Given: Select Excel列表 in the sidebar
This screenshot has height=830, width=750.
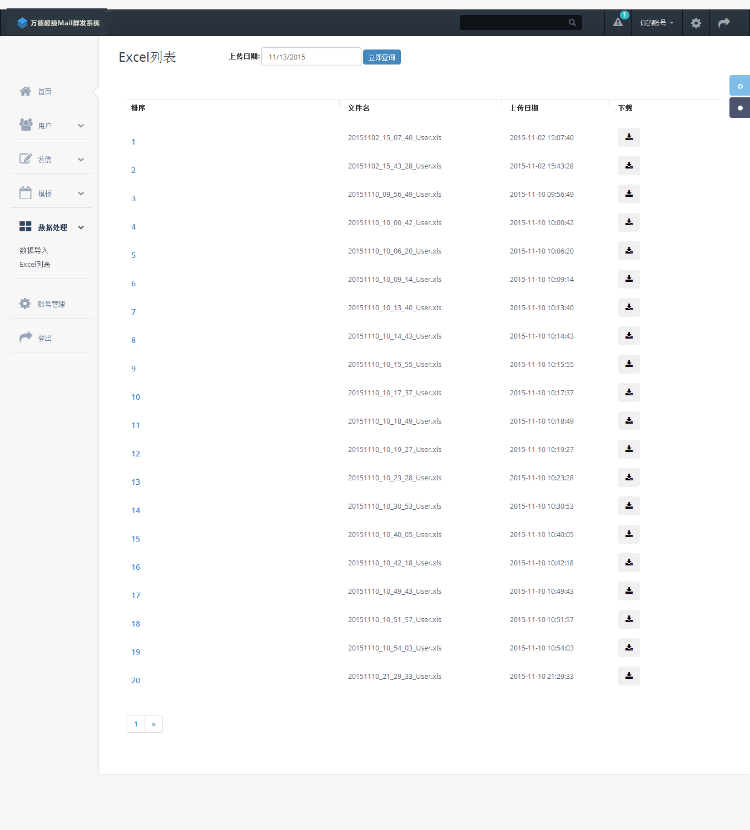Looking at the screenshot, I should pos(35,265).
